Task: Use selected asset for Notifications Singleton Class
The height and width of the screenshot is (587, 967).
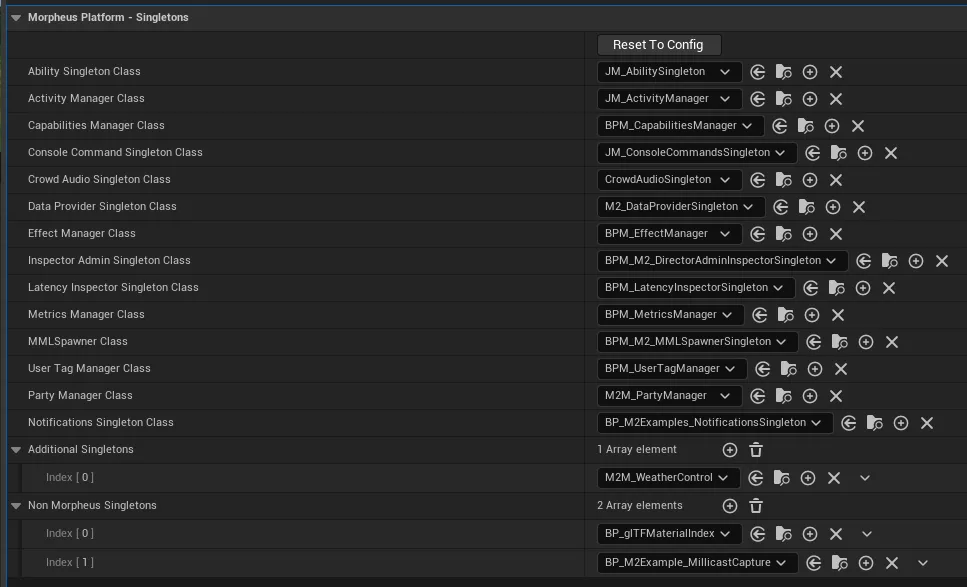Action: [x=849, y=423]
